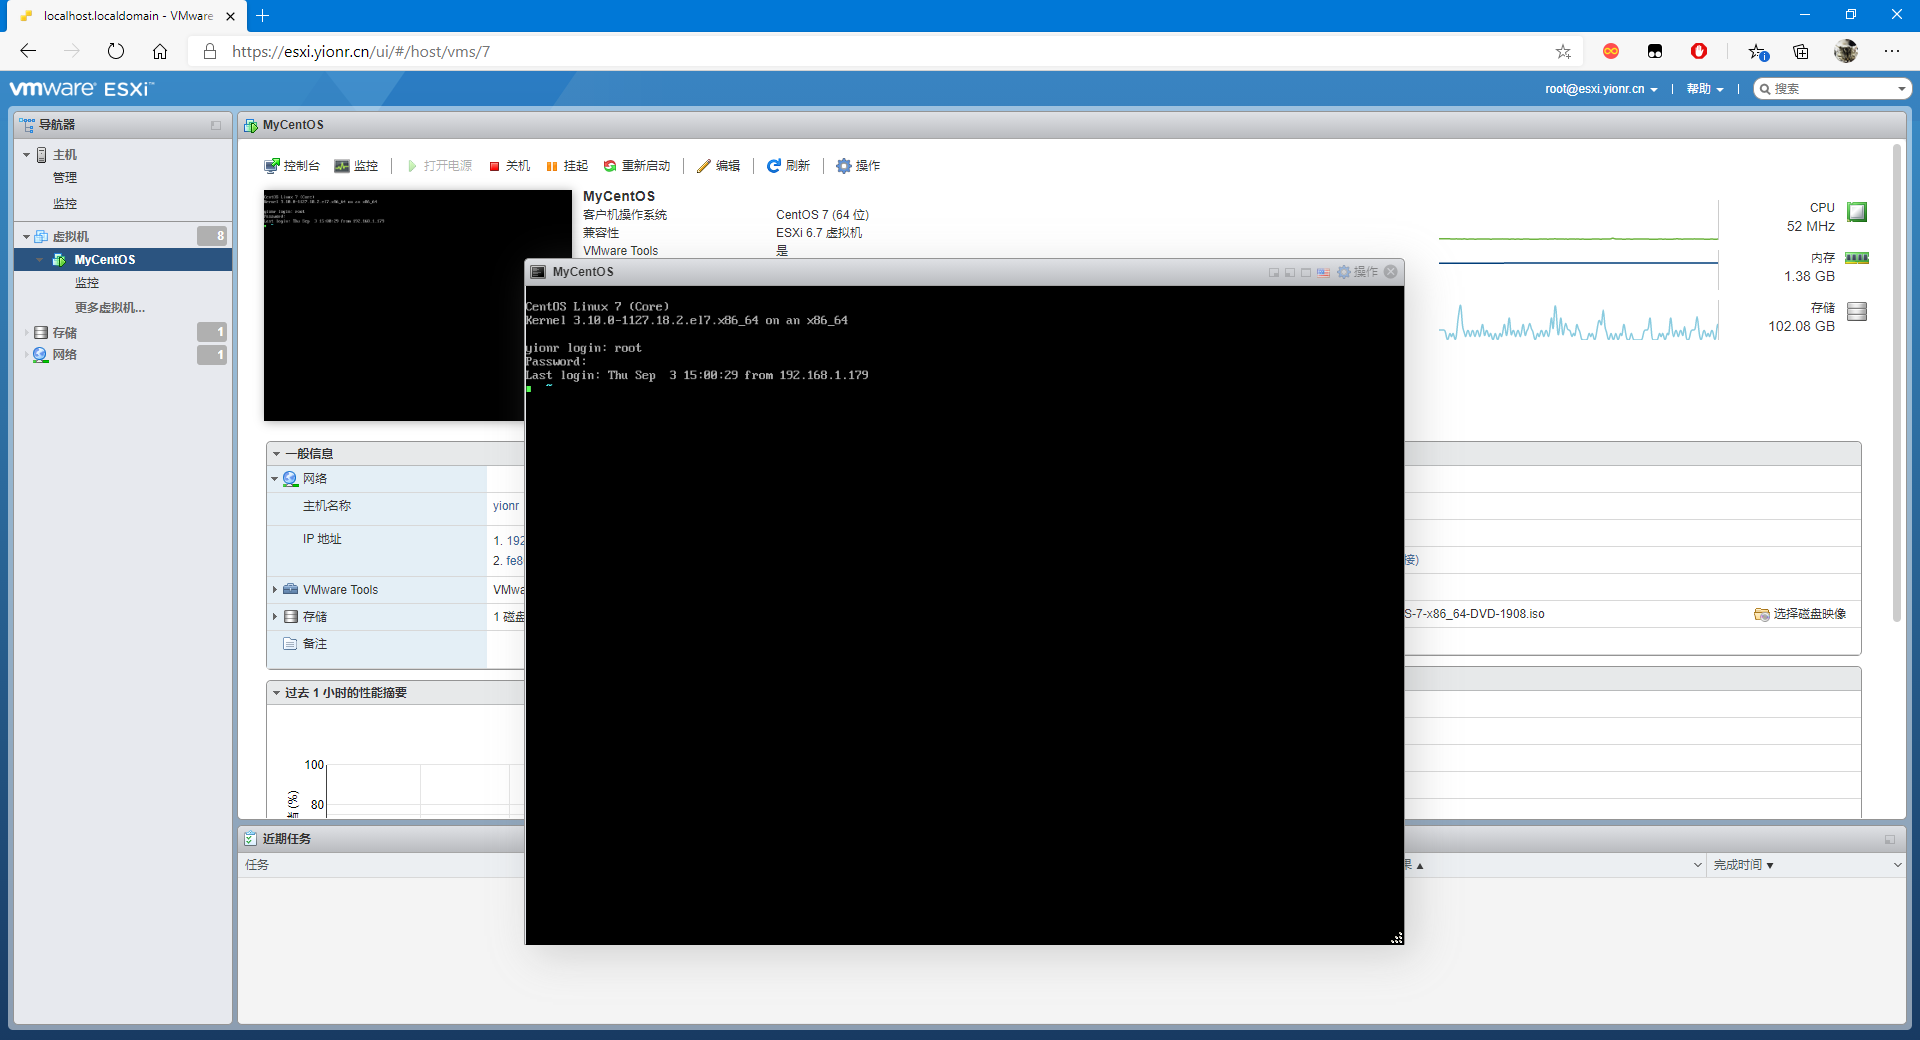Refresh the page with 刷新
The image size is (1920, 1040).
[788, 166]
